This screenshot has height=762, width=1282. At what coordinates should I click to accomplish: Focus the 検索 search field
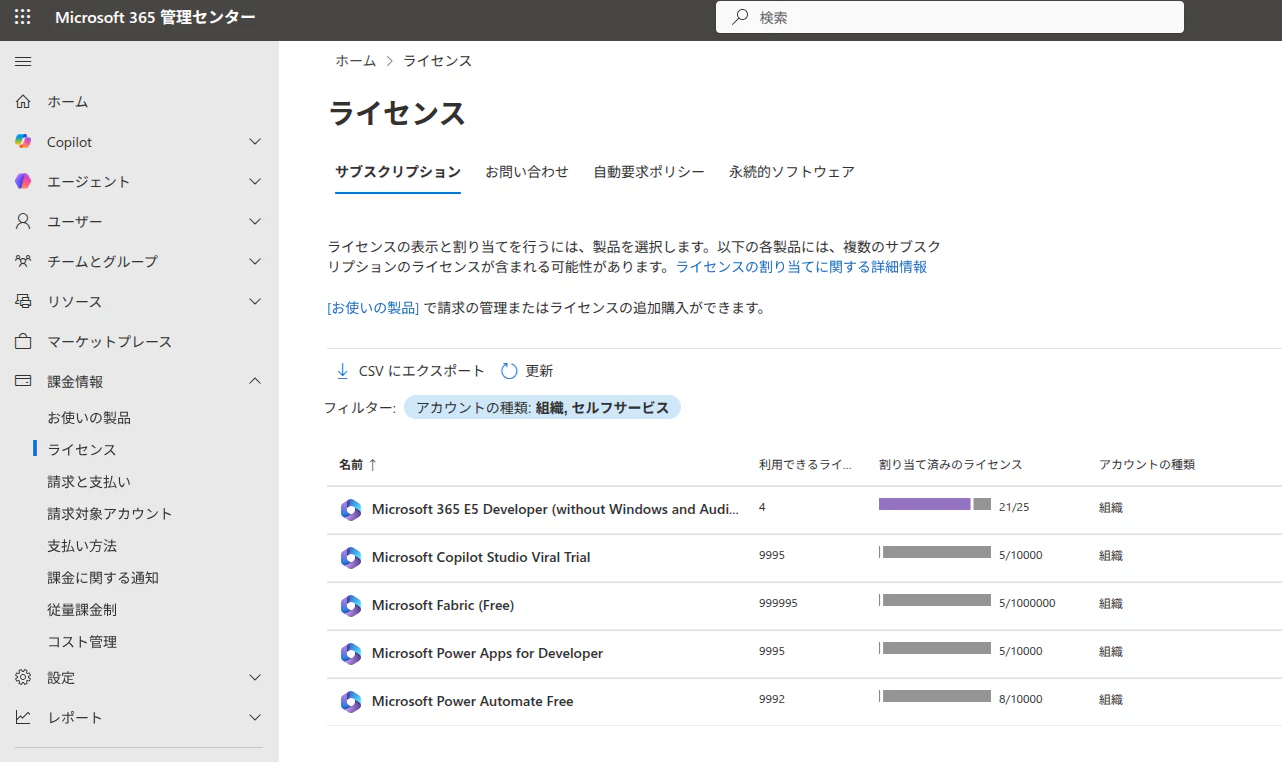[950, 17]
